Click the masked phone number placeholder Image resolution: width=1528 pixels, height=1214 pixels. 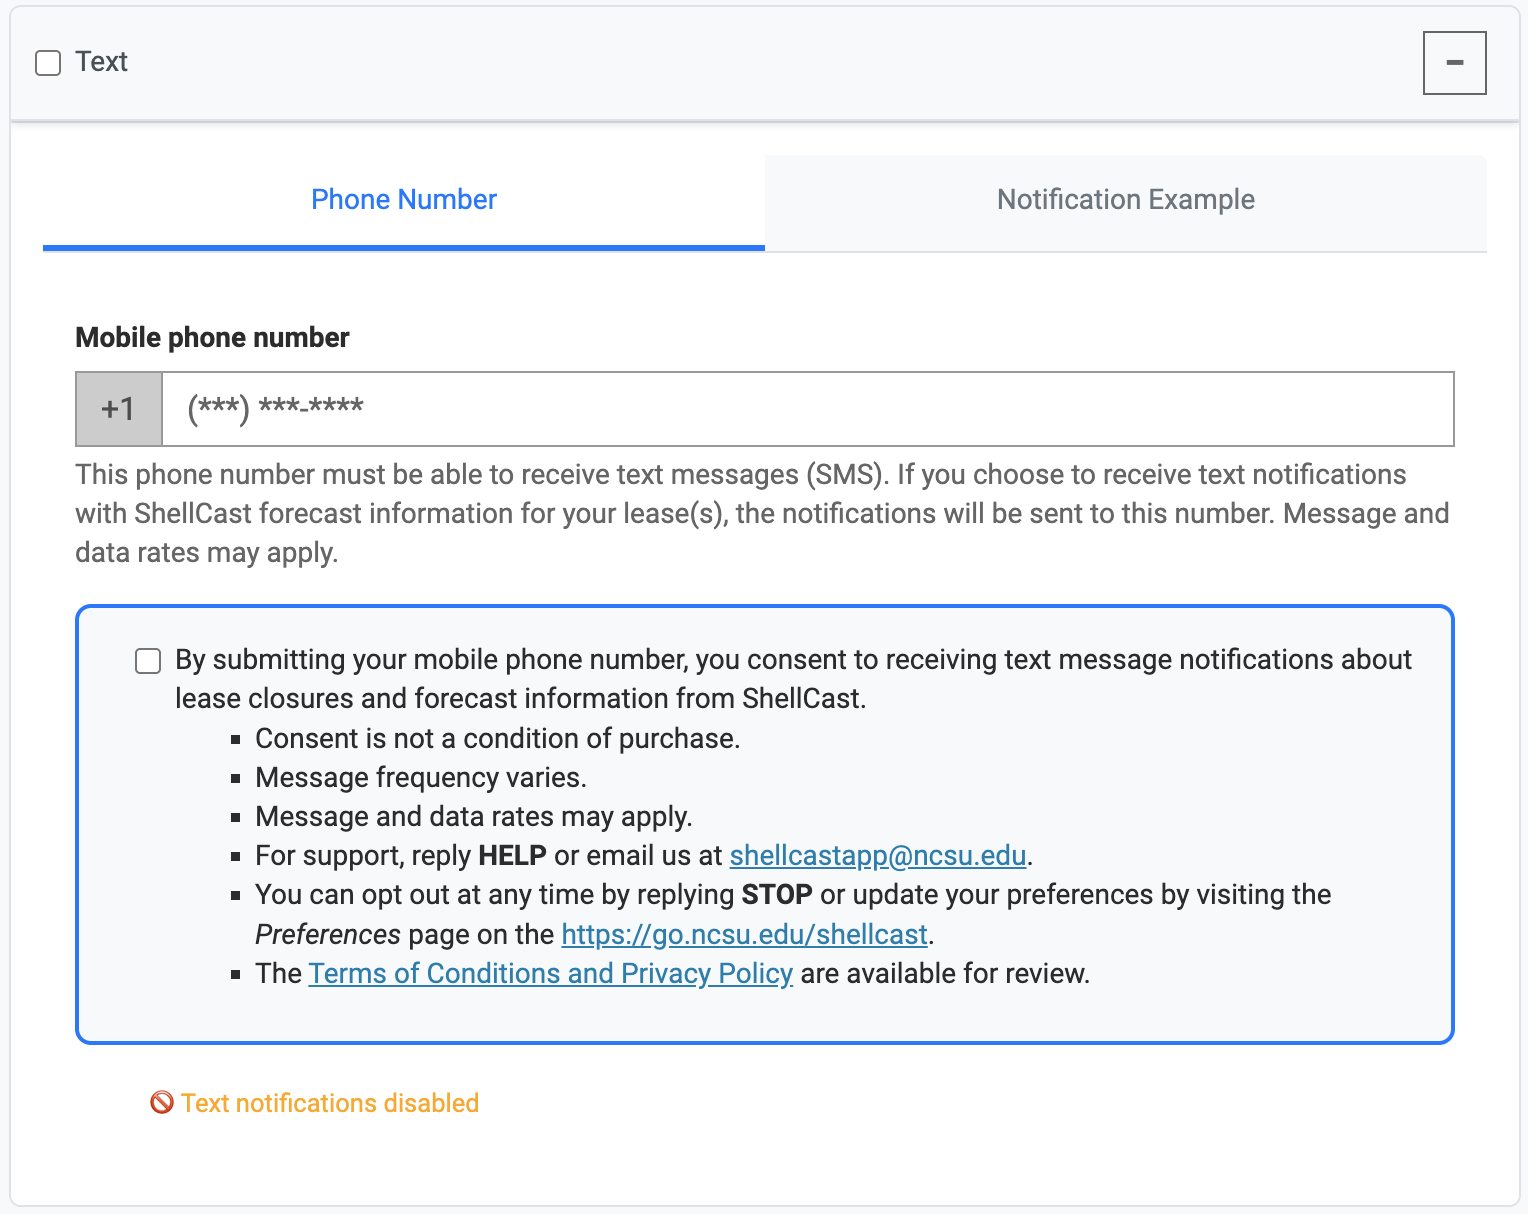pos(275,409)
